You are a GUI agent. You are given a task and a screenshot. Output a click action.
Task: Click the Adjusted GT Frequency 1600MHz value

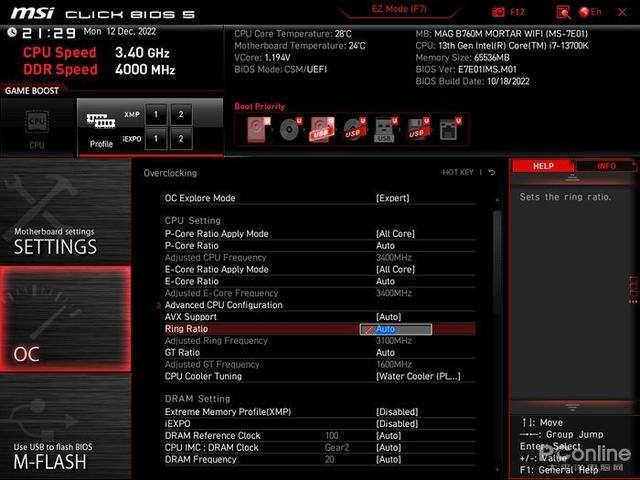394,364
